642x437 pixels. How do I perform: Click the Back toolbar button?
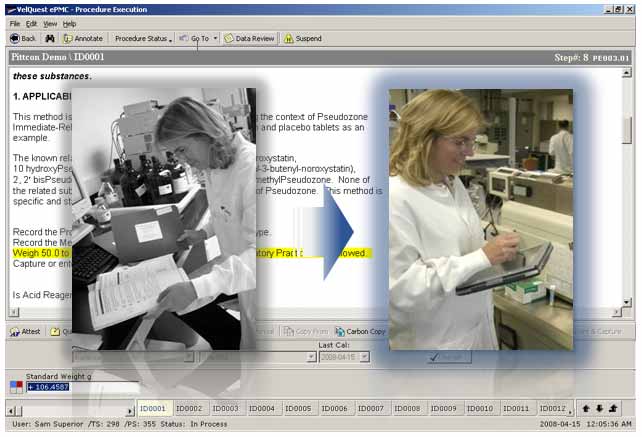pos(23,38)
